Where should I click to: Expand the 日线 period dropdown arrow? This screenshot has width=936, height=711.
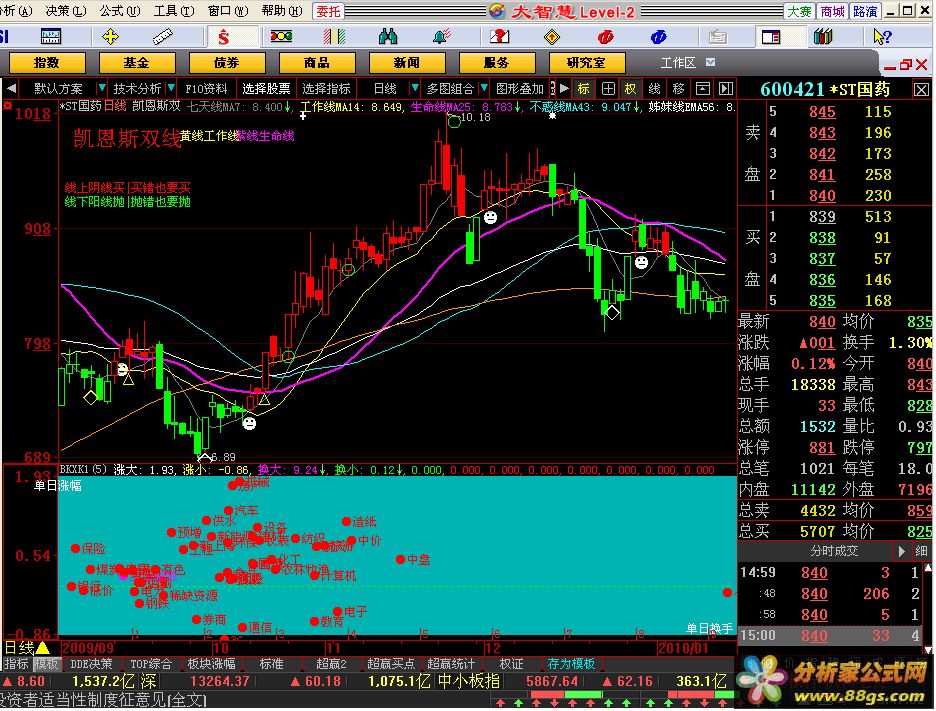click(x=414, y=88)
